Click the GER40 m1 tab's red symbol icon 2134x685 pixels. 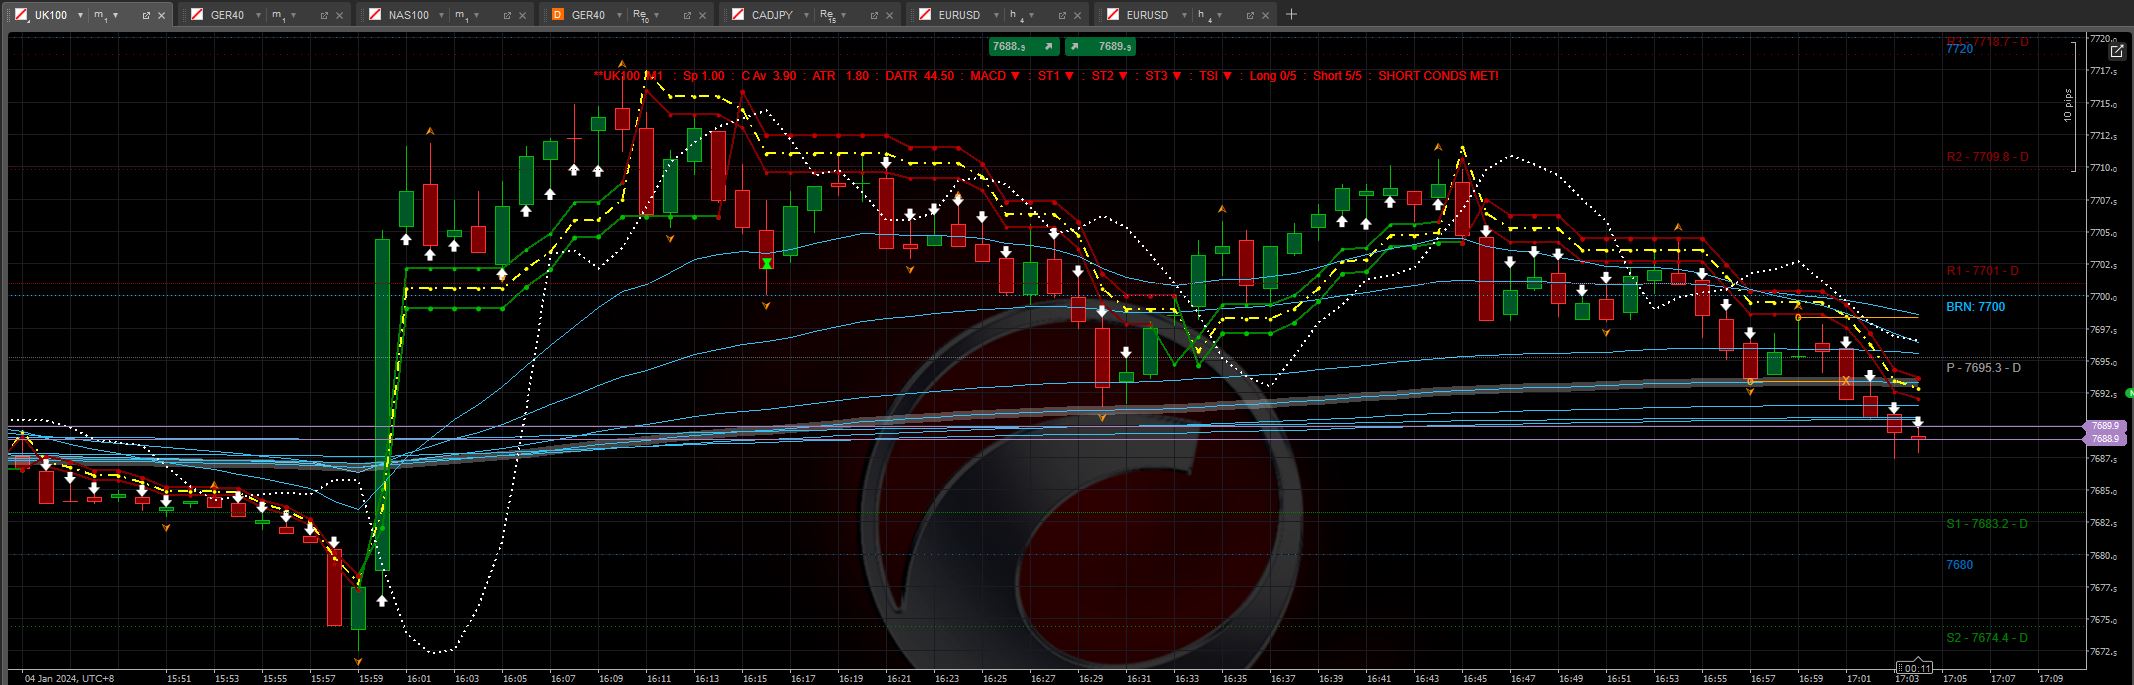point(197,15)
